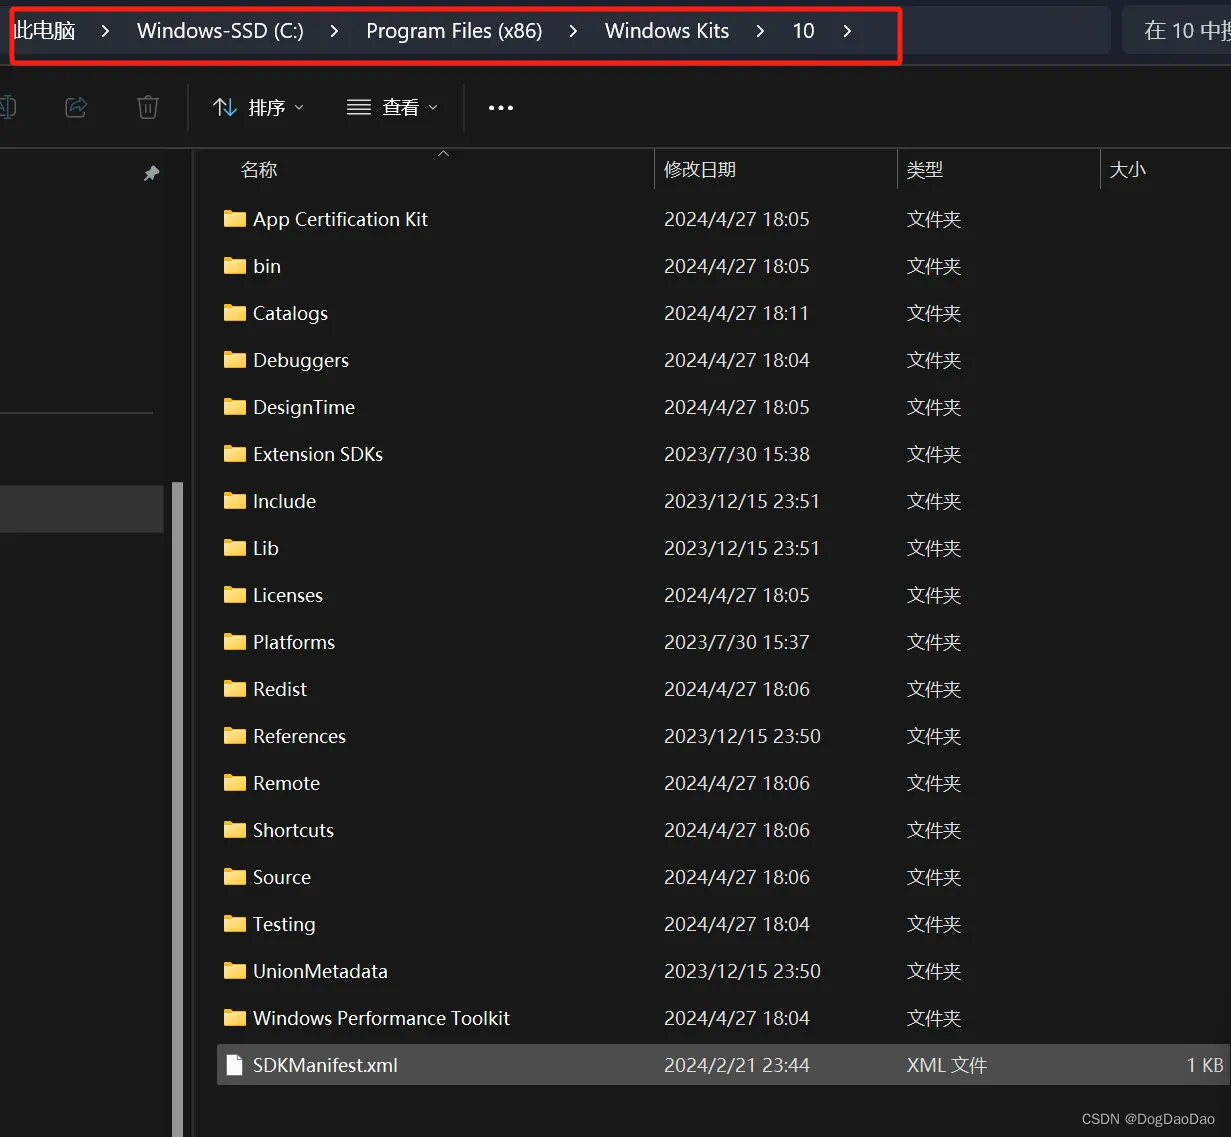Select the Shortcuts folder name
The width and height of the screenshot is (1231, 1137).
point(293,830)
